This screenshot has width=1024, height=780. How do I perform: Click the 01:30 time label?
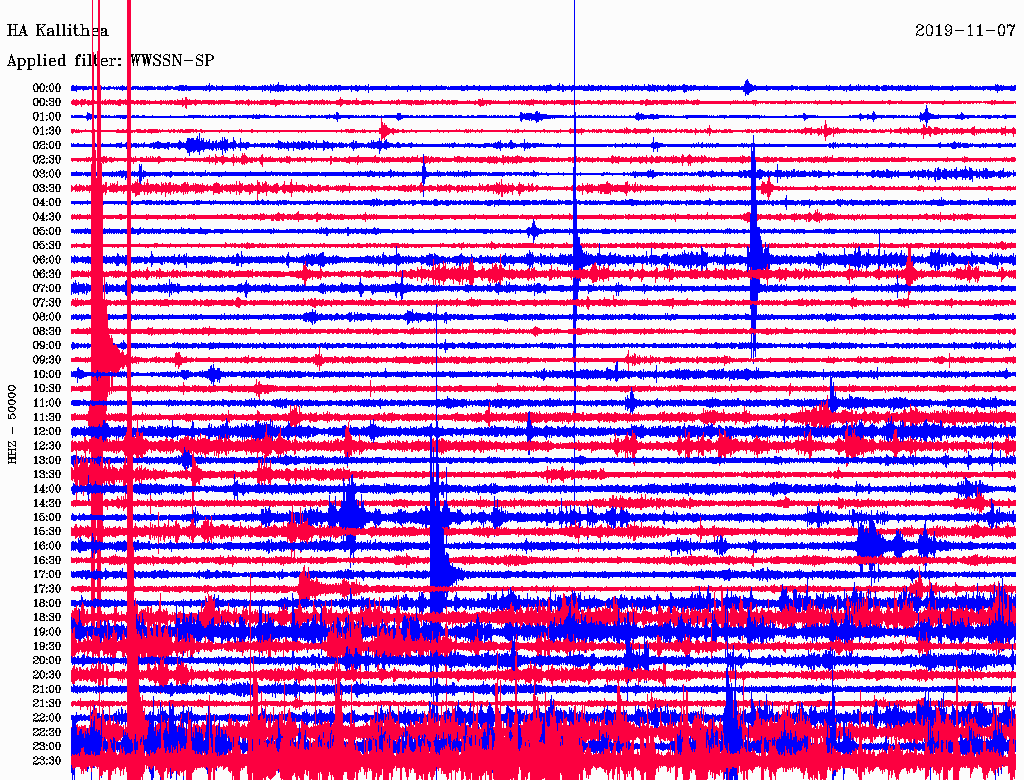coord(47,131)
